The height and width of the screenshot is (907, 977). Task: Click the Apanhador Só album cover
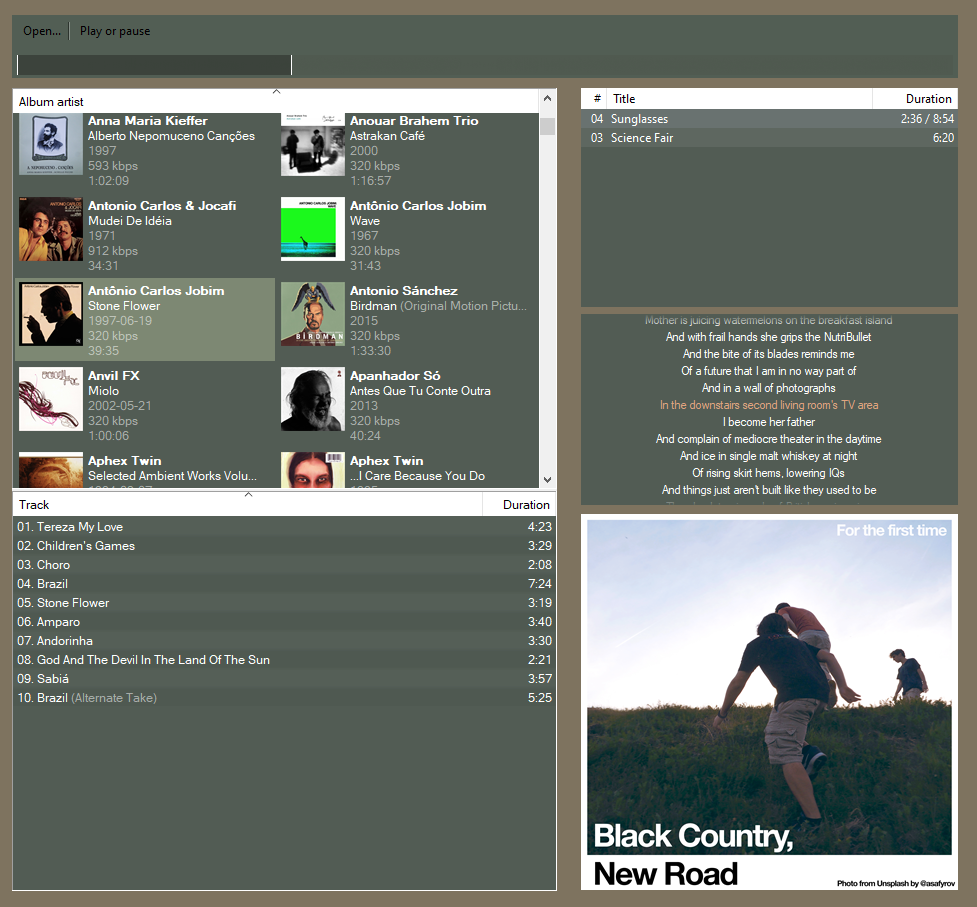pos(313,399)
